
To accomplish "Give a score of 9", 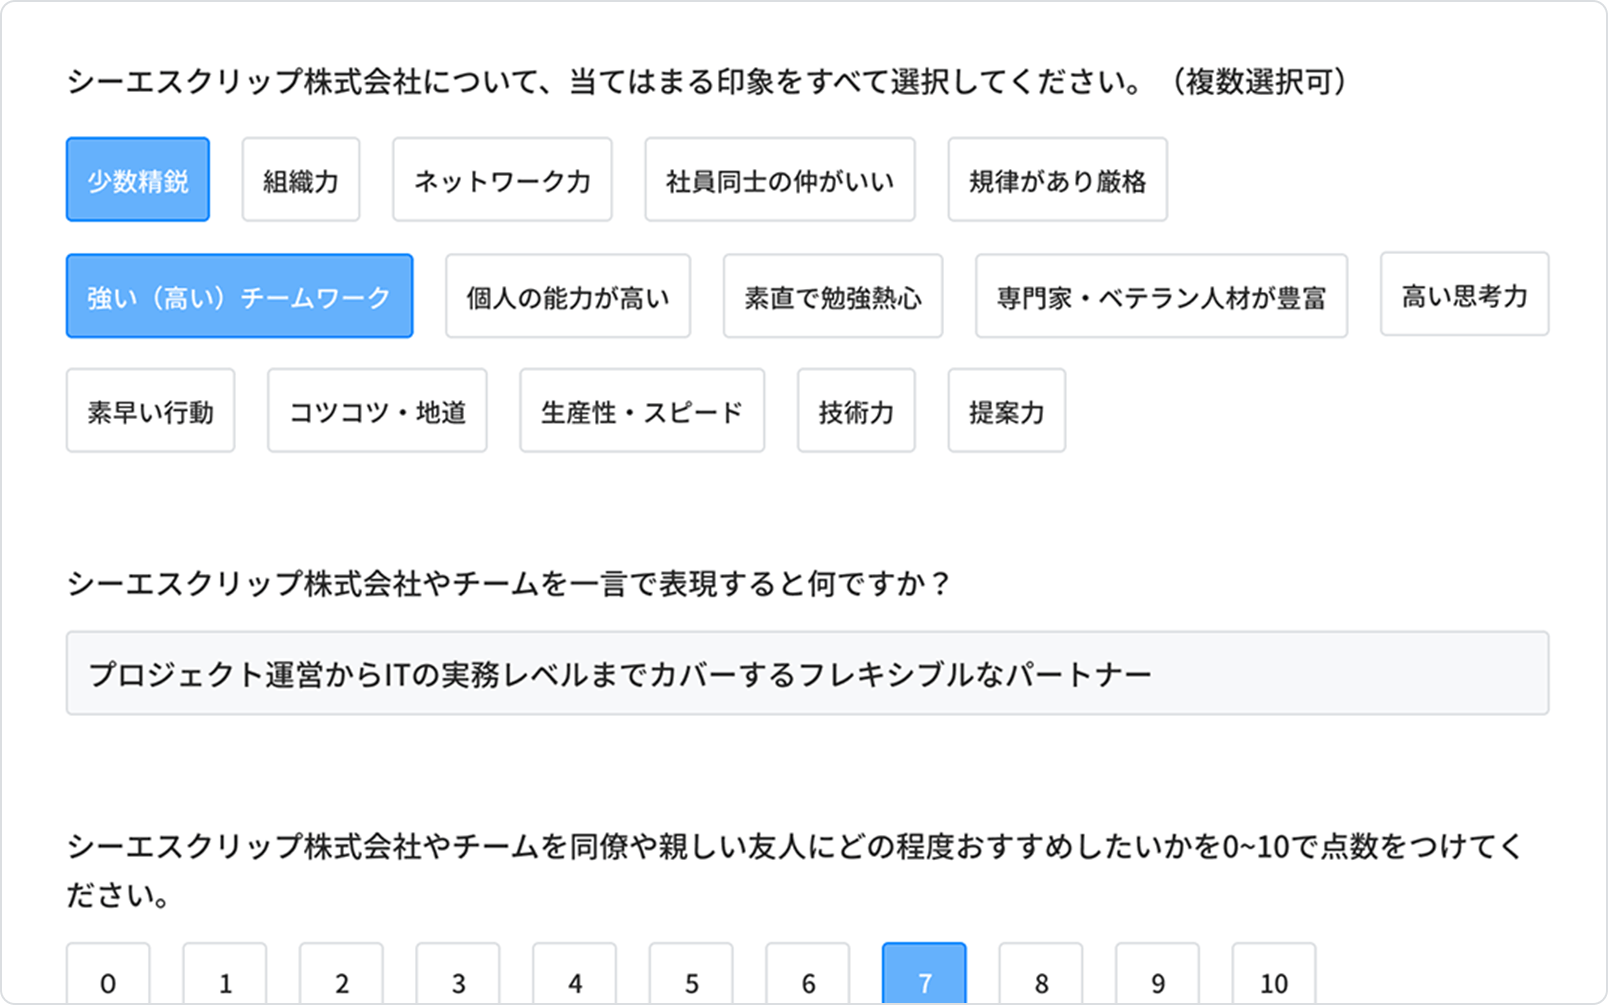I will pyautogui.click(x=1157, y=974).
